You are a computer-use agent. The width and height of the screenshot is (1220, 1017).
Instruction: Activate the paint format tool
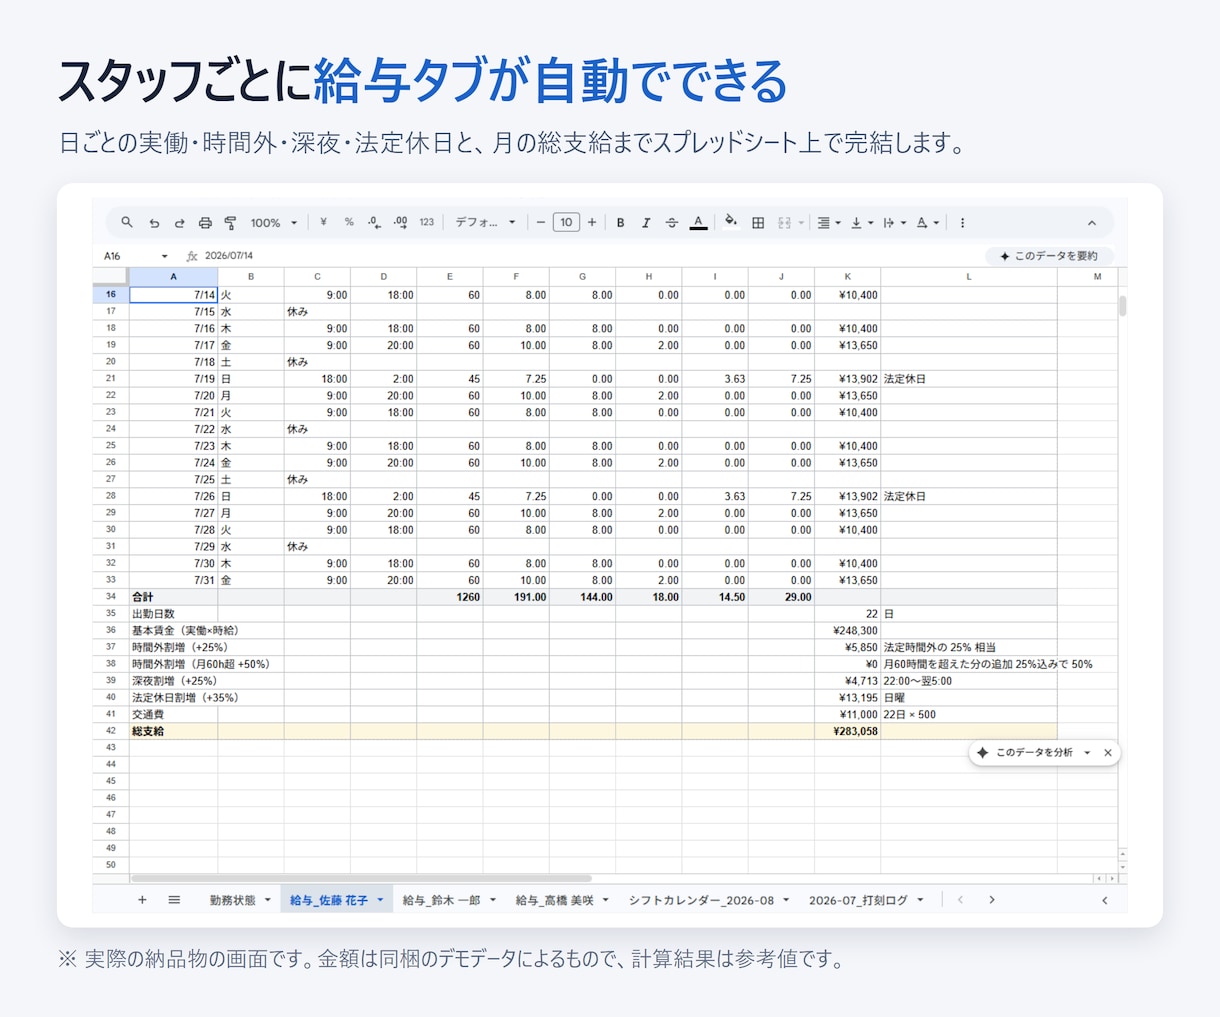(230, 223)
